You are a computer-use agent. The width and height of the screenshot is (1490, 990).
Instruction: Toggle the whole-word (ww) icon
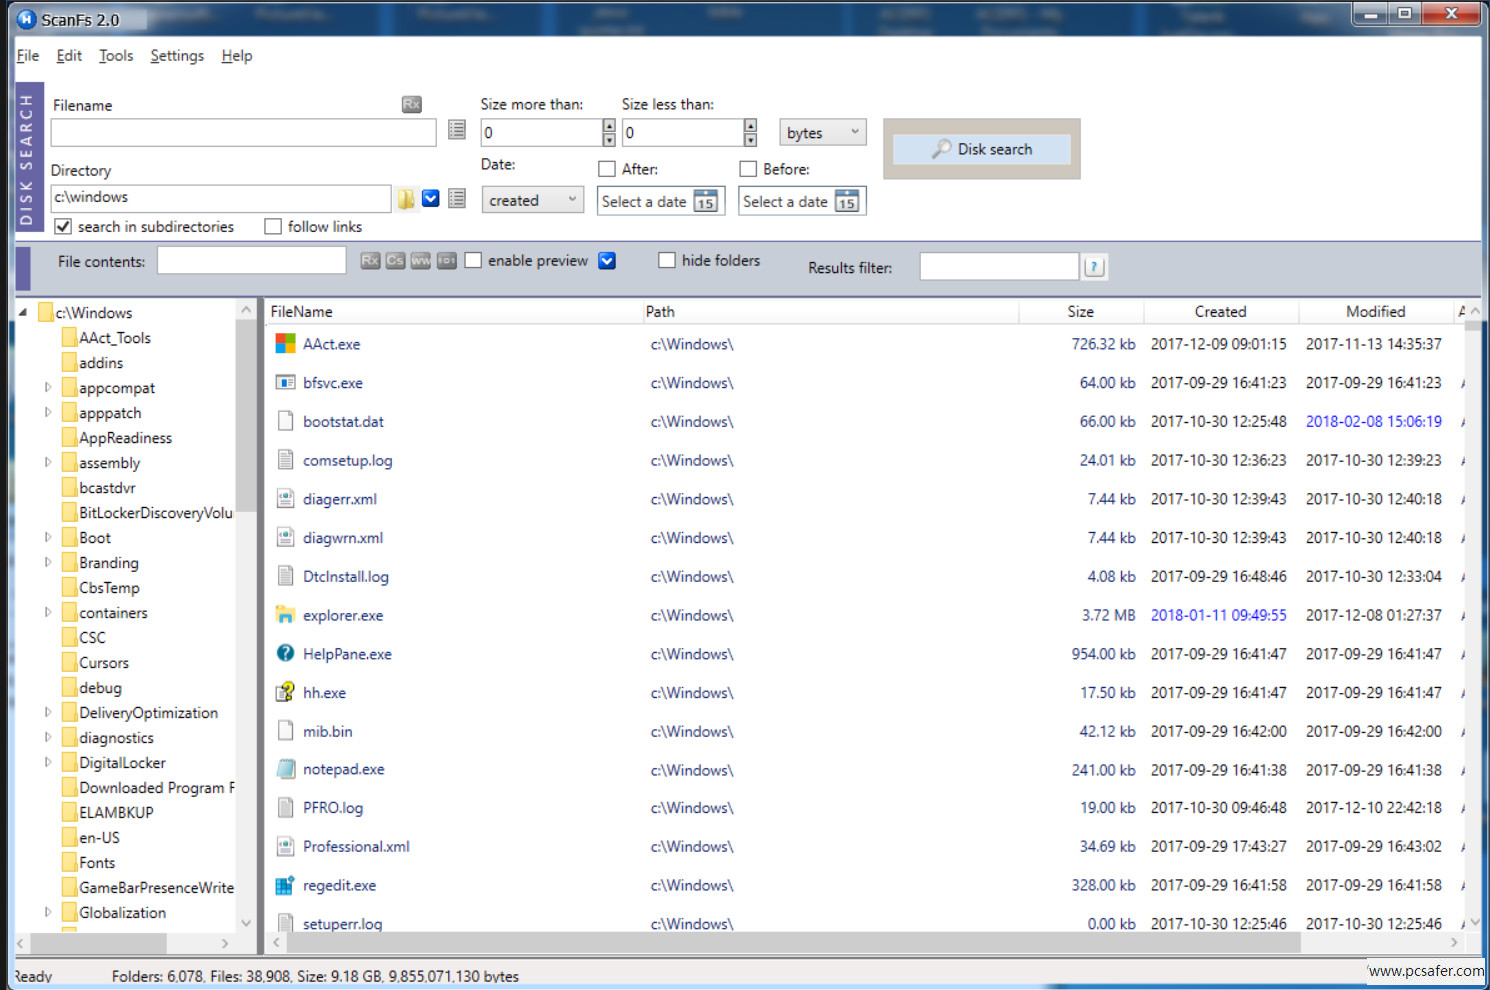(x=421, y=261)
